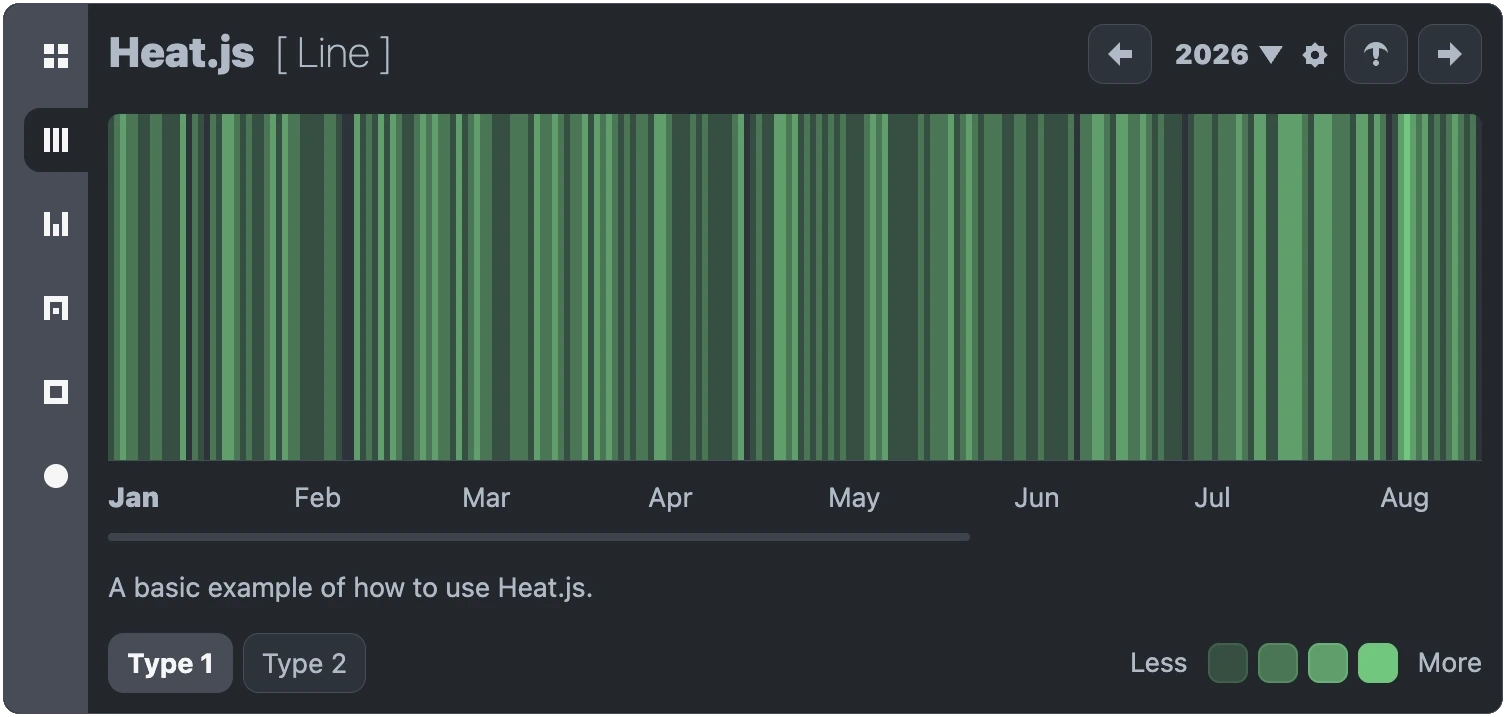Click the horizontal scrollbar under the months

pos(538,537)
